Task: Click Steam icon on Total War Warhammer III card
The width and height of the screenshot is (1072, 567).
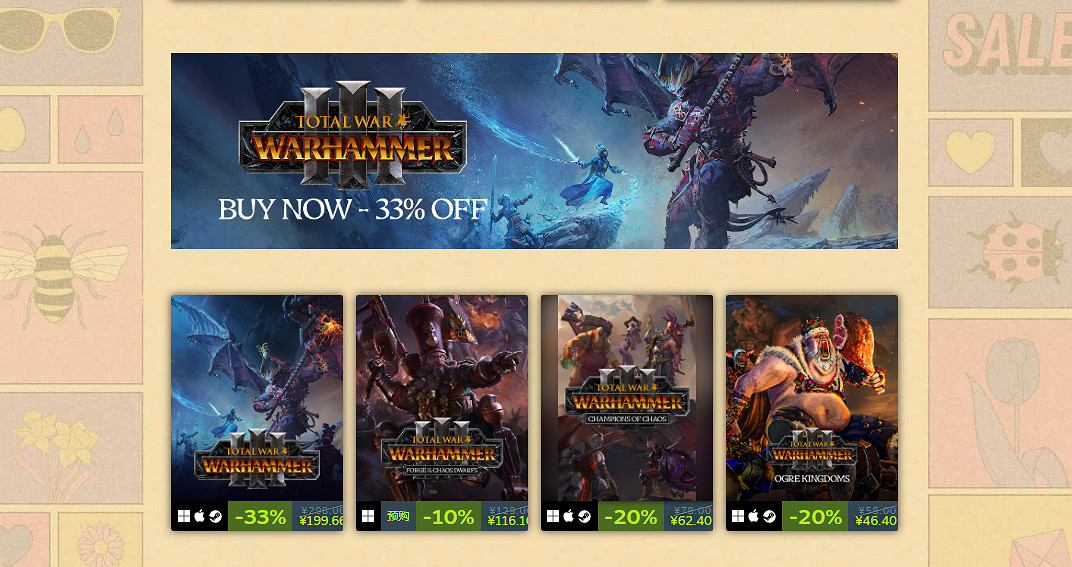Action: point(215,516)
